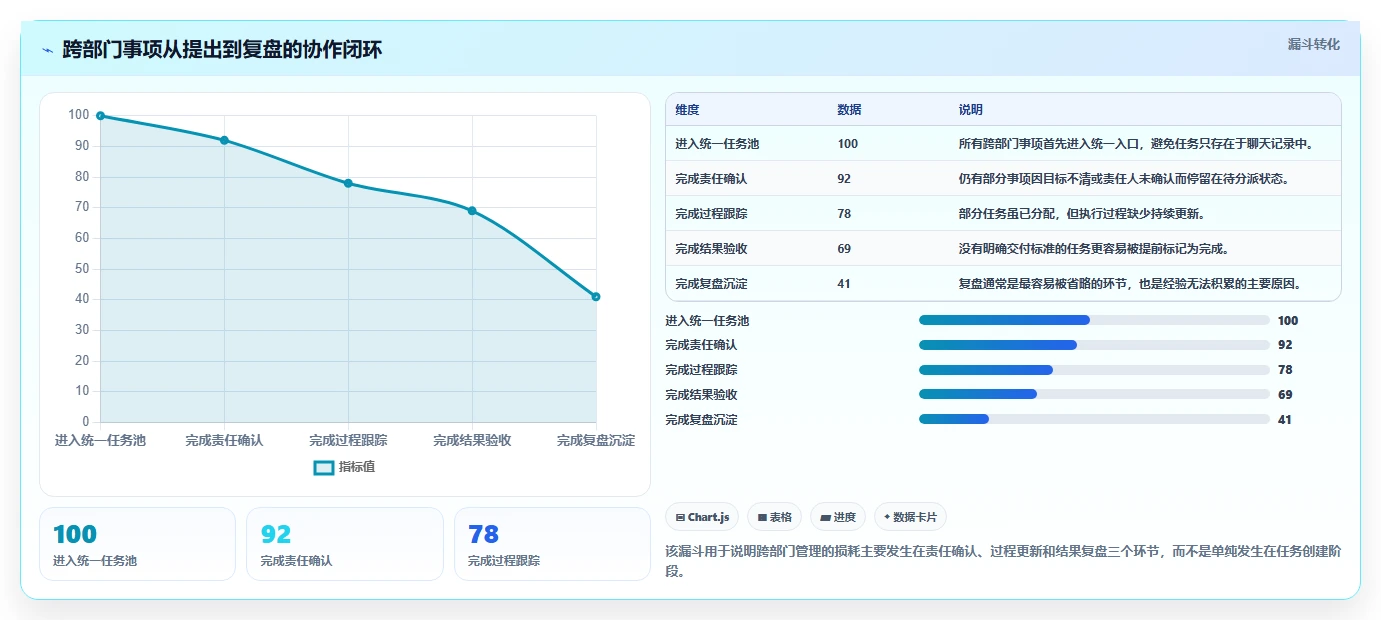Click x-axis label 进入统一任务池
Image resolution: width=1381 pixels, height=620 pixels.
point(100,440)
